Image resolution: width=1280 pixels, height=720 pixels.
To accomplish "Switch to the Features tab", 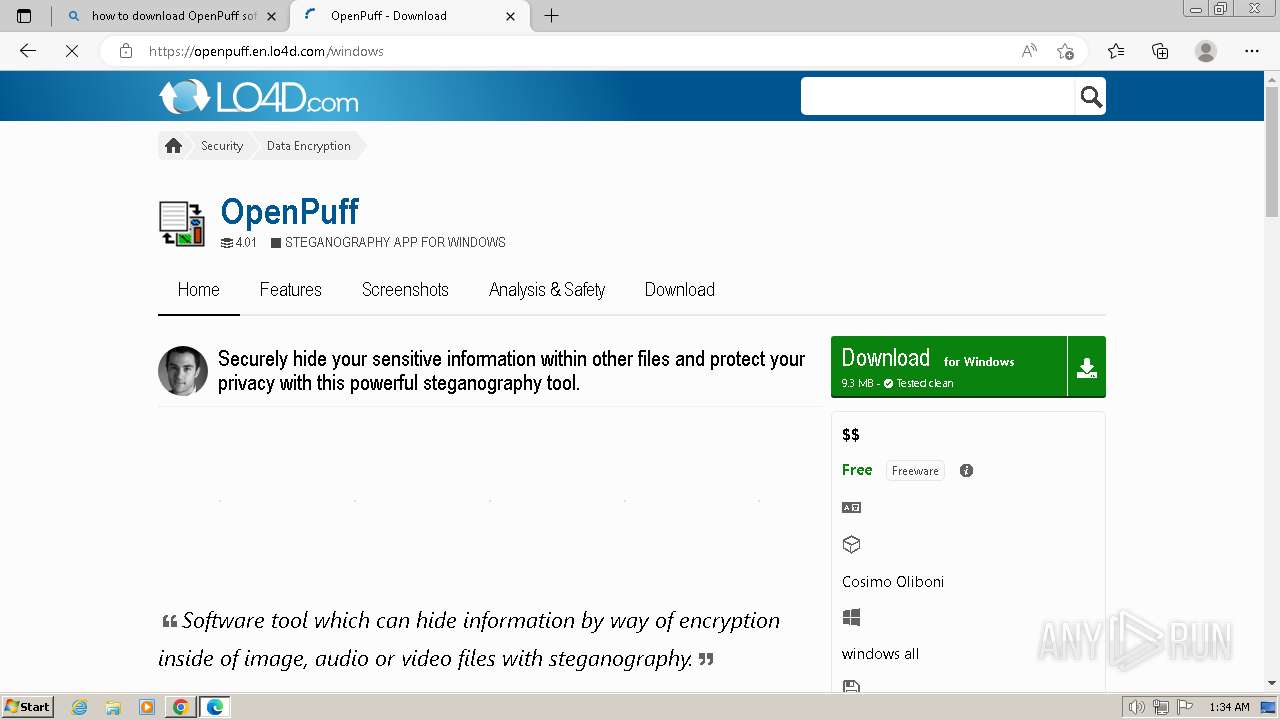I will (x=291, y=290).
